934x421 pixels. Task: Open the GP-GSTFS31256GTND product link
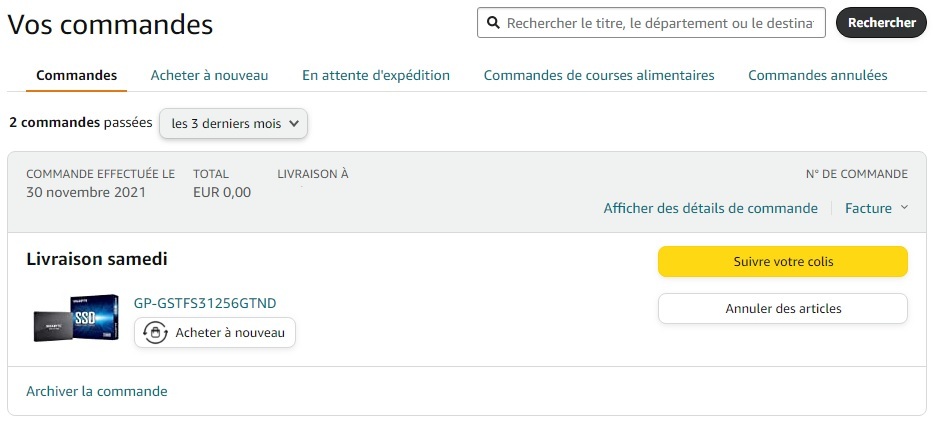coord(205,303)
